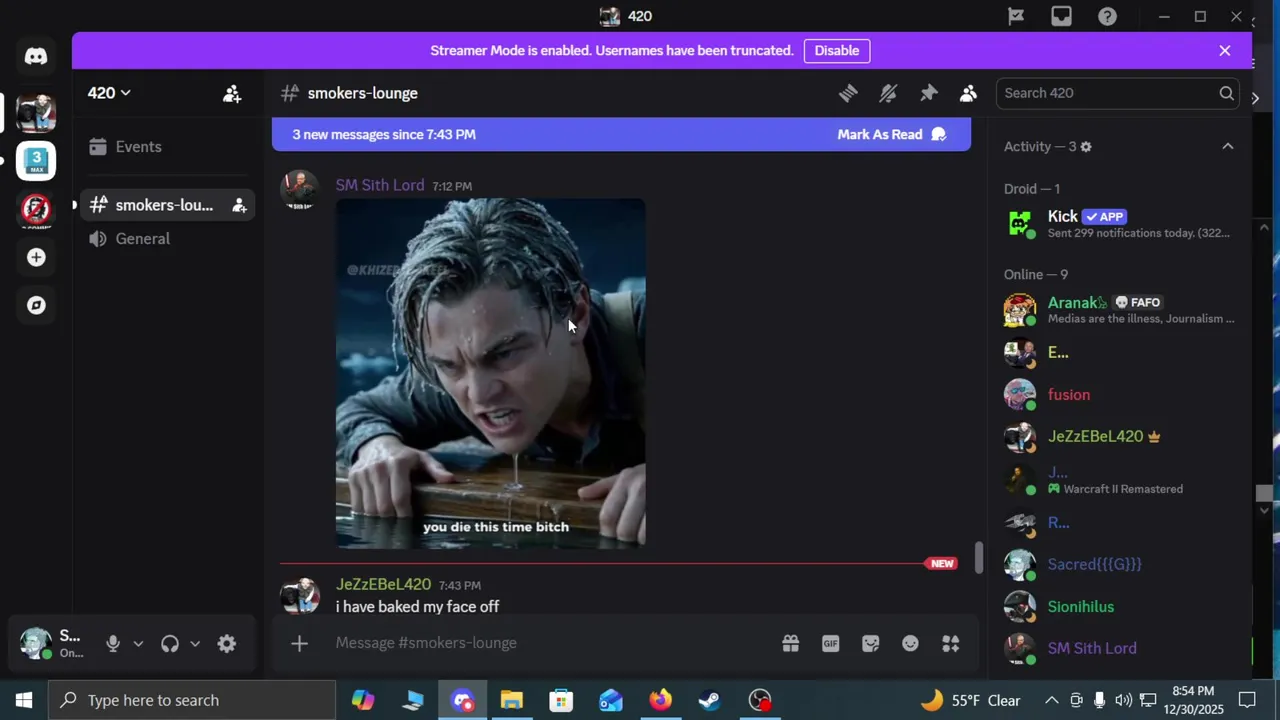Open Steam from taskbar
This screenshot has width=1280, height=720.
coord(710,700)
